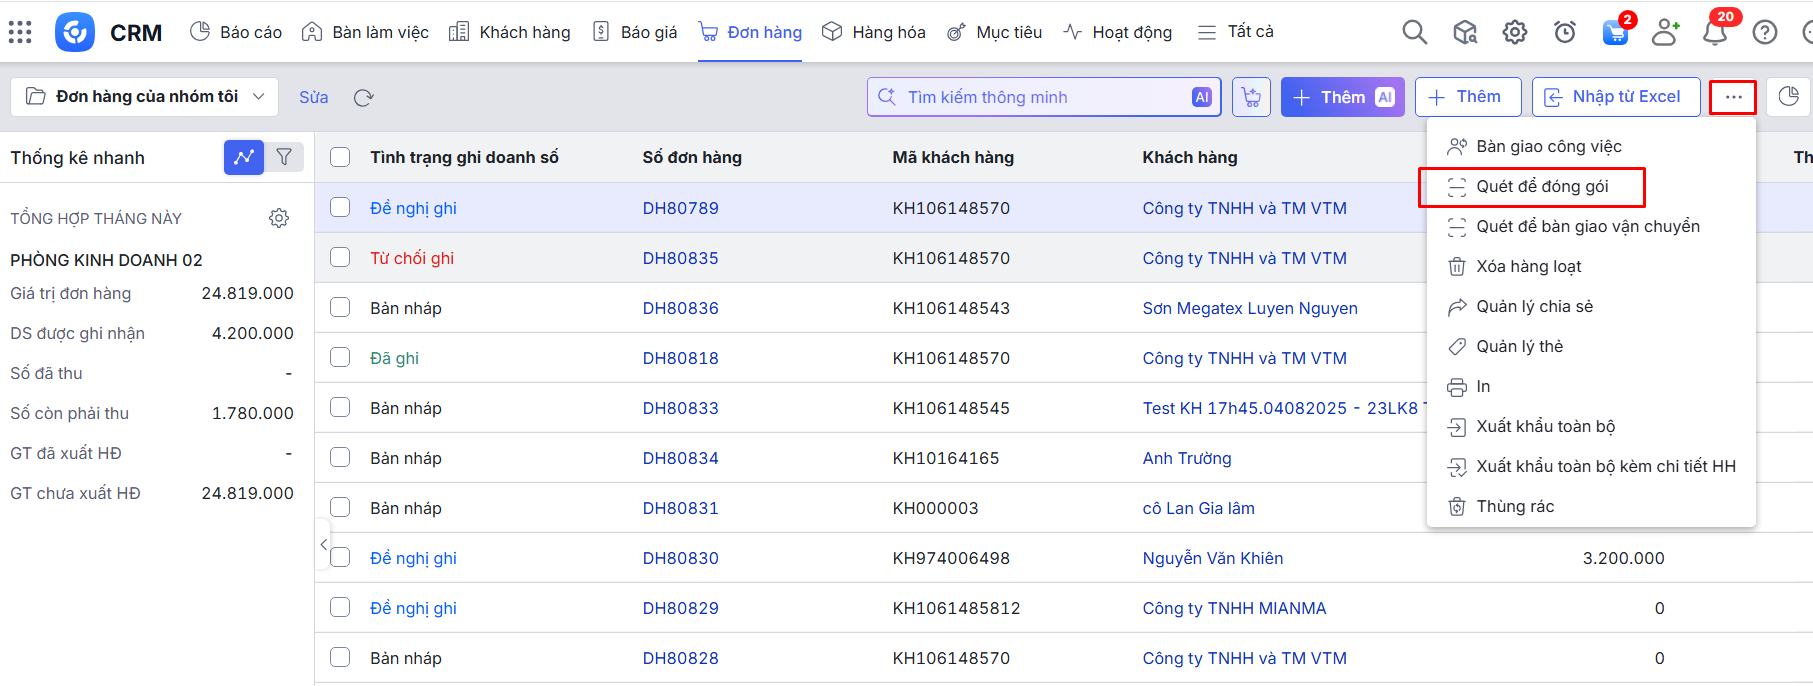Select the chart view icon in Thống kê nhanh
Viewport: 1813px width, 686px height.
(243, 157)
